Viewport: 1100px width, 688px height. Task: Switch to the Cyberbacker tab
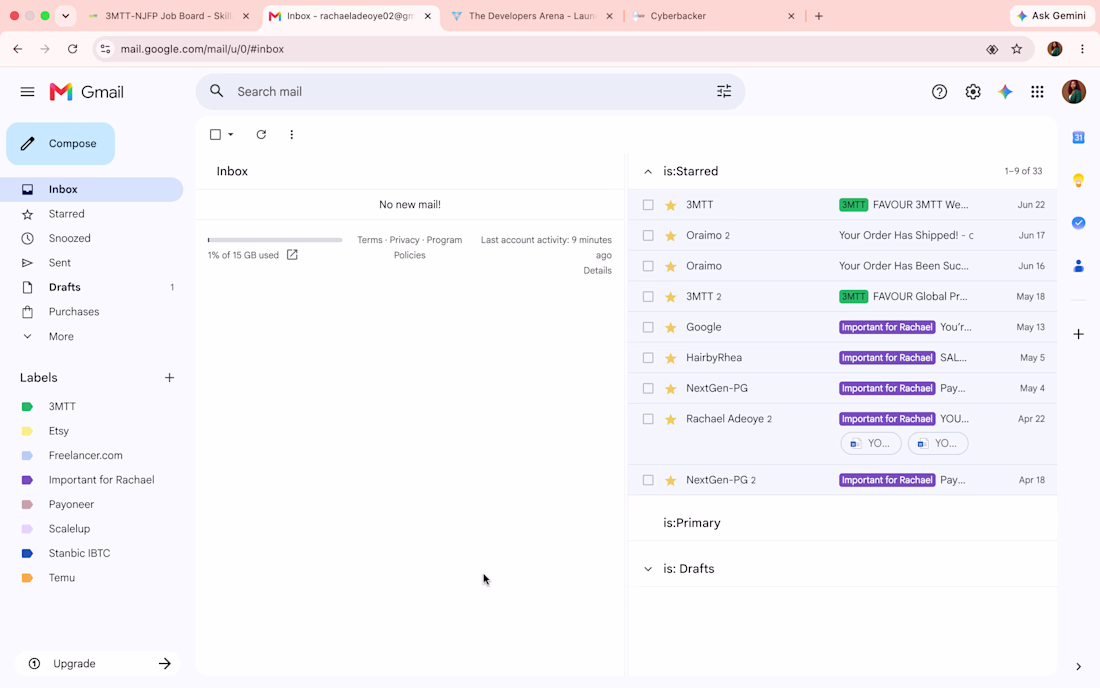714,15
